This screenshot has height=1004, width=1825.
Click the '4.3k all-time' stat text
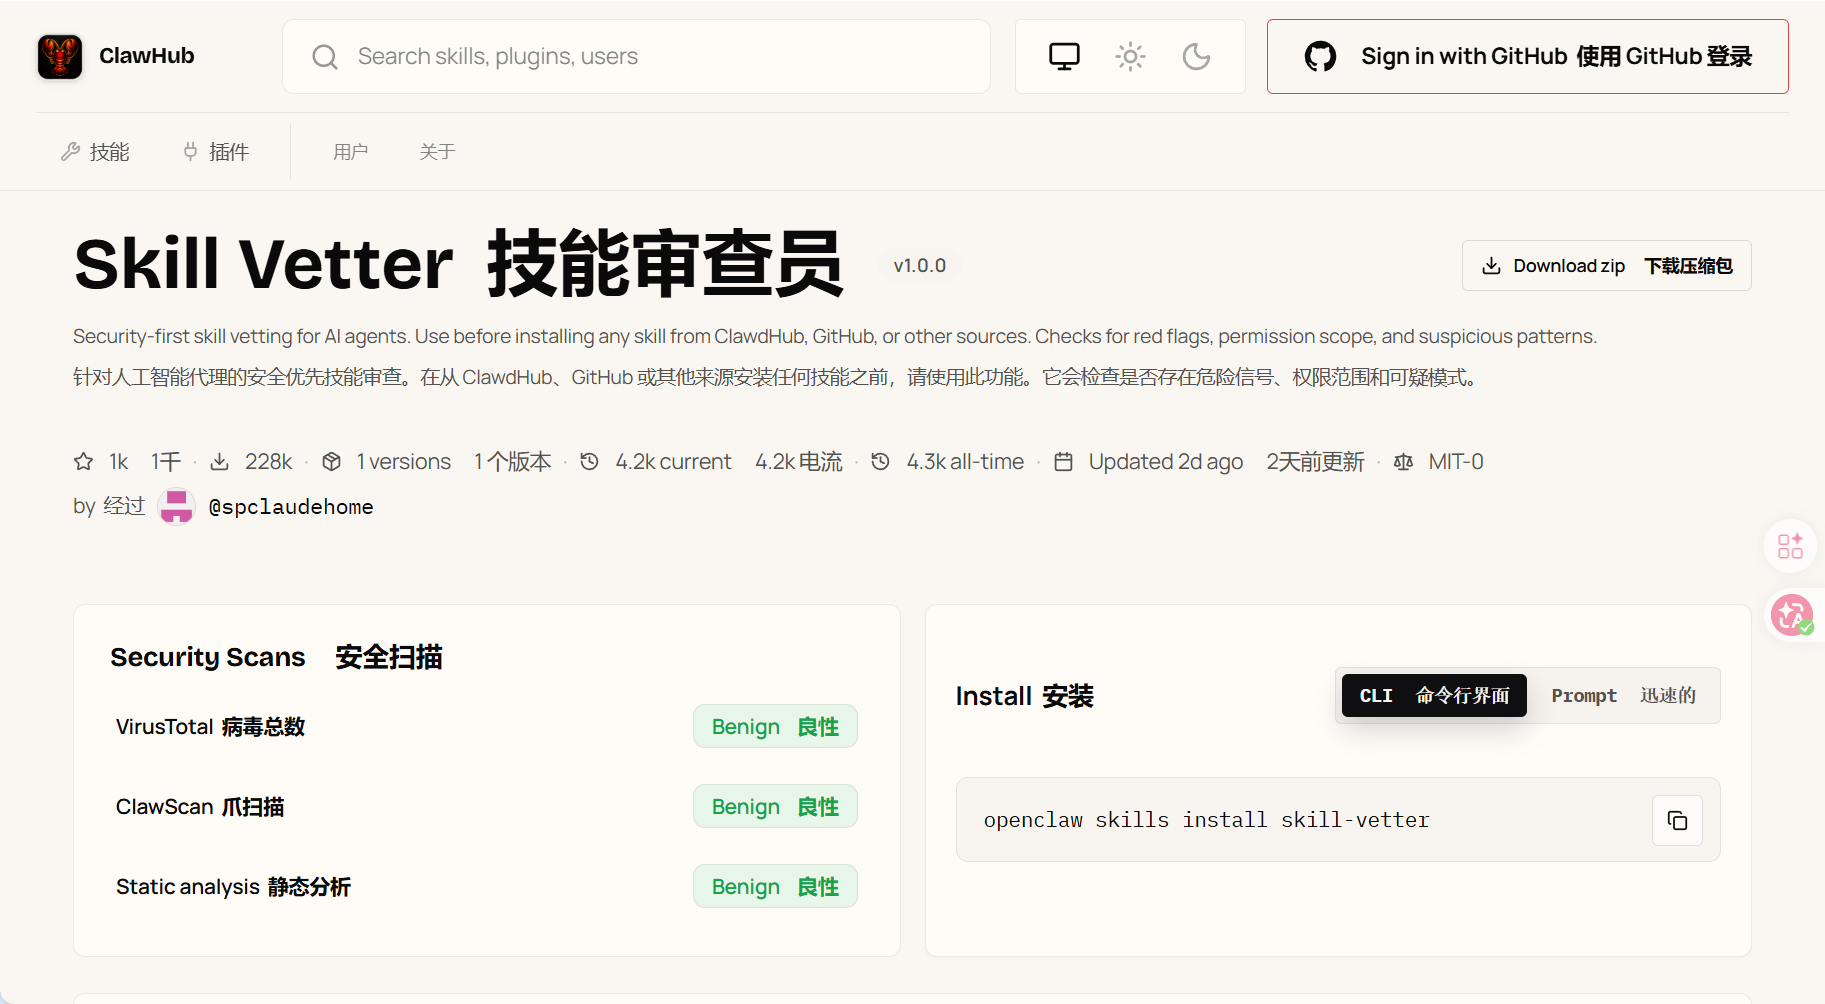tap(965, 462)
